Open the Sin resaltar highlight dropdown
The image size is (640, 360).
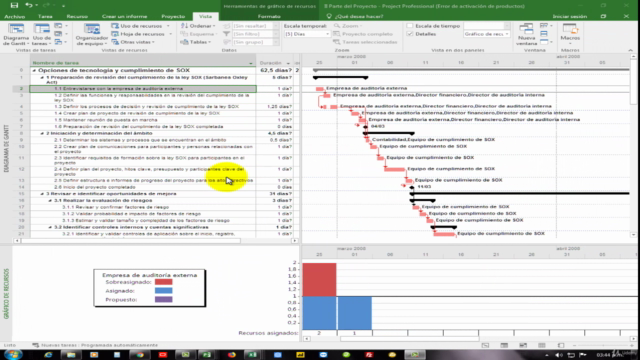point(276,26)
